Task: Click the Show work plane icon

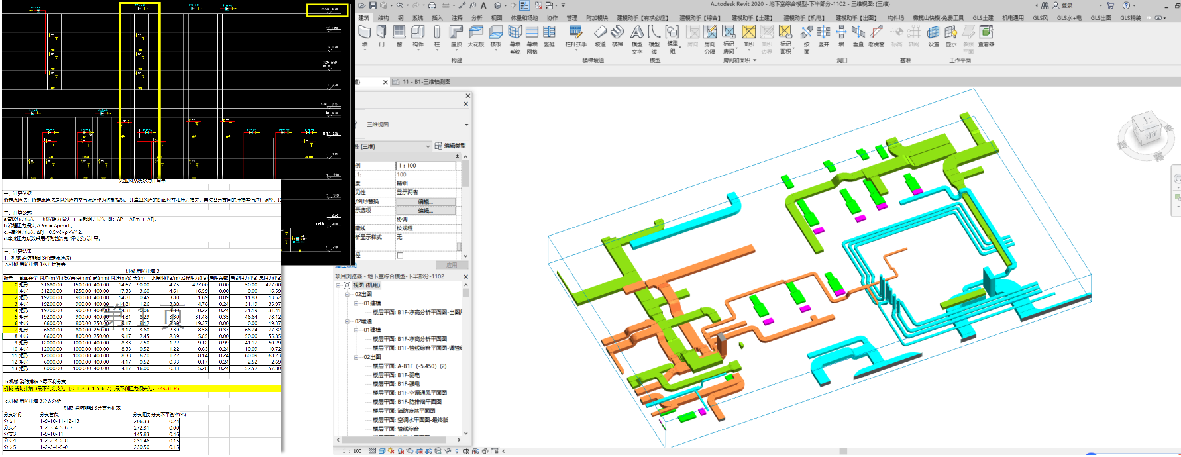Action: coord(951,32)
